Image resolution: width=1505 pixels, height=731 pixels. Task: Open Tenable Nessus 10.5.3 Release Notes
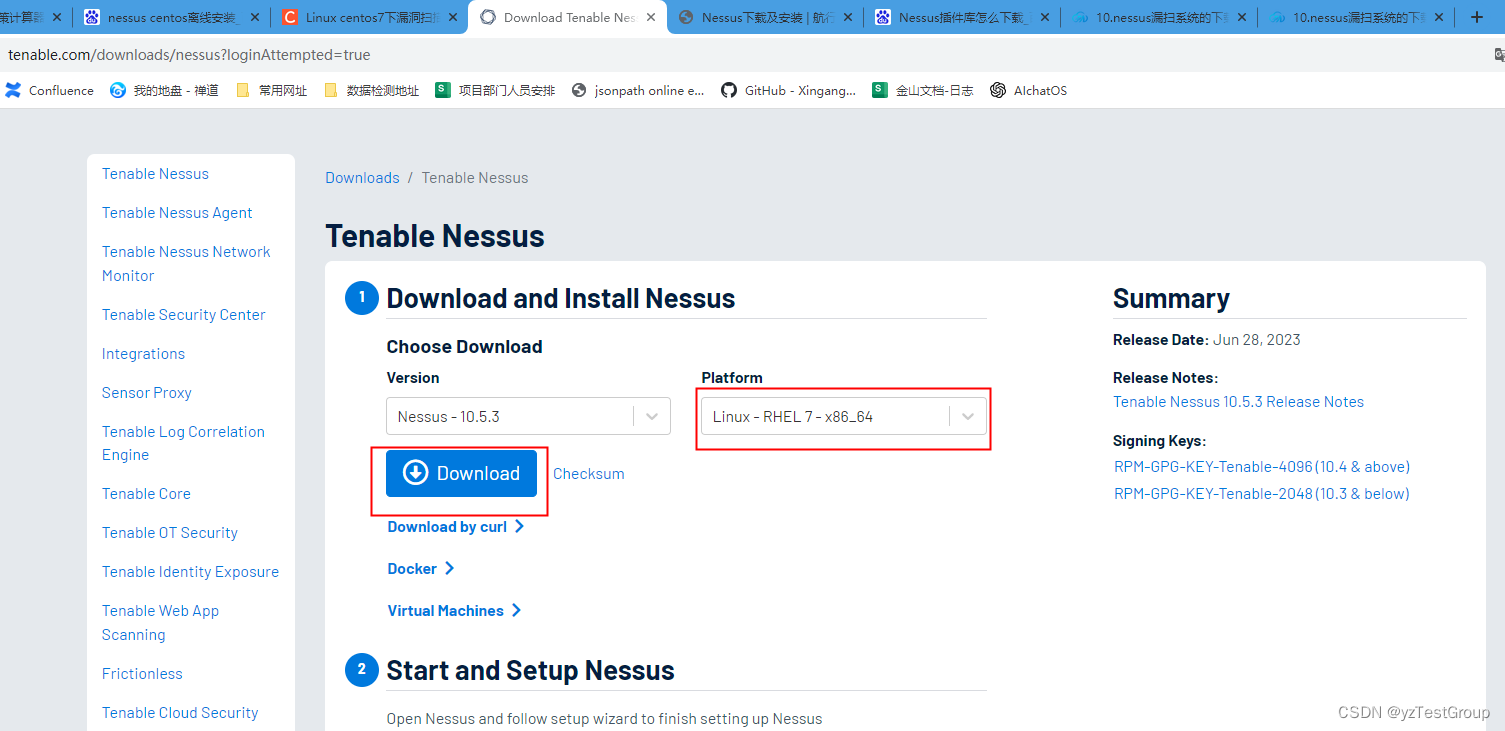point(1238,402)
